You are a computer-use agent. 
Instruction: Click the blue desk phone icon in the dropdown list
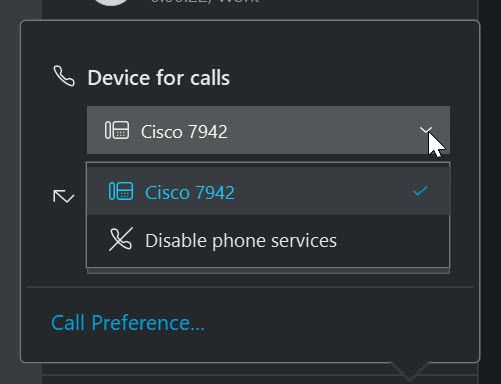[121, 191]
